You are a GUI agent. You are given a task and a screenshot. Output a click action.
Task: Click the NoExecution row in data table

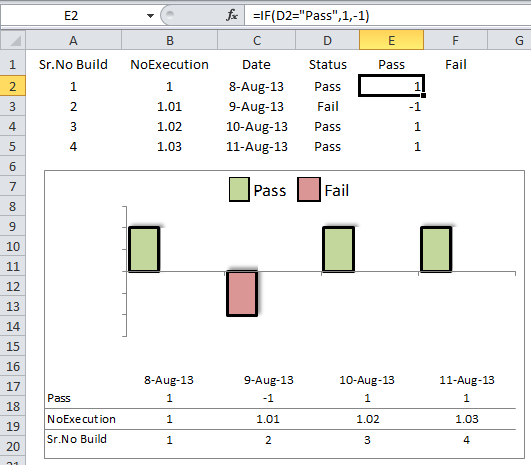coord(280,419)
